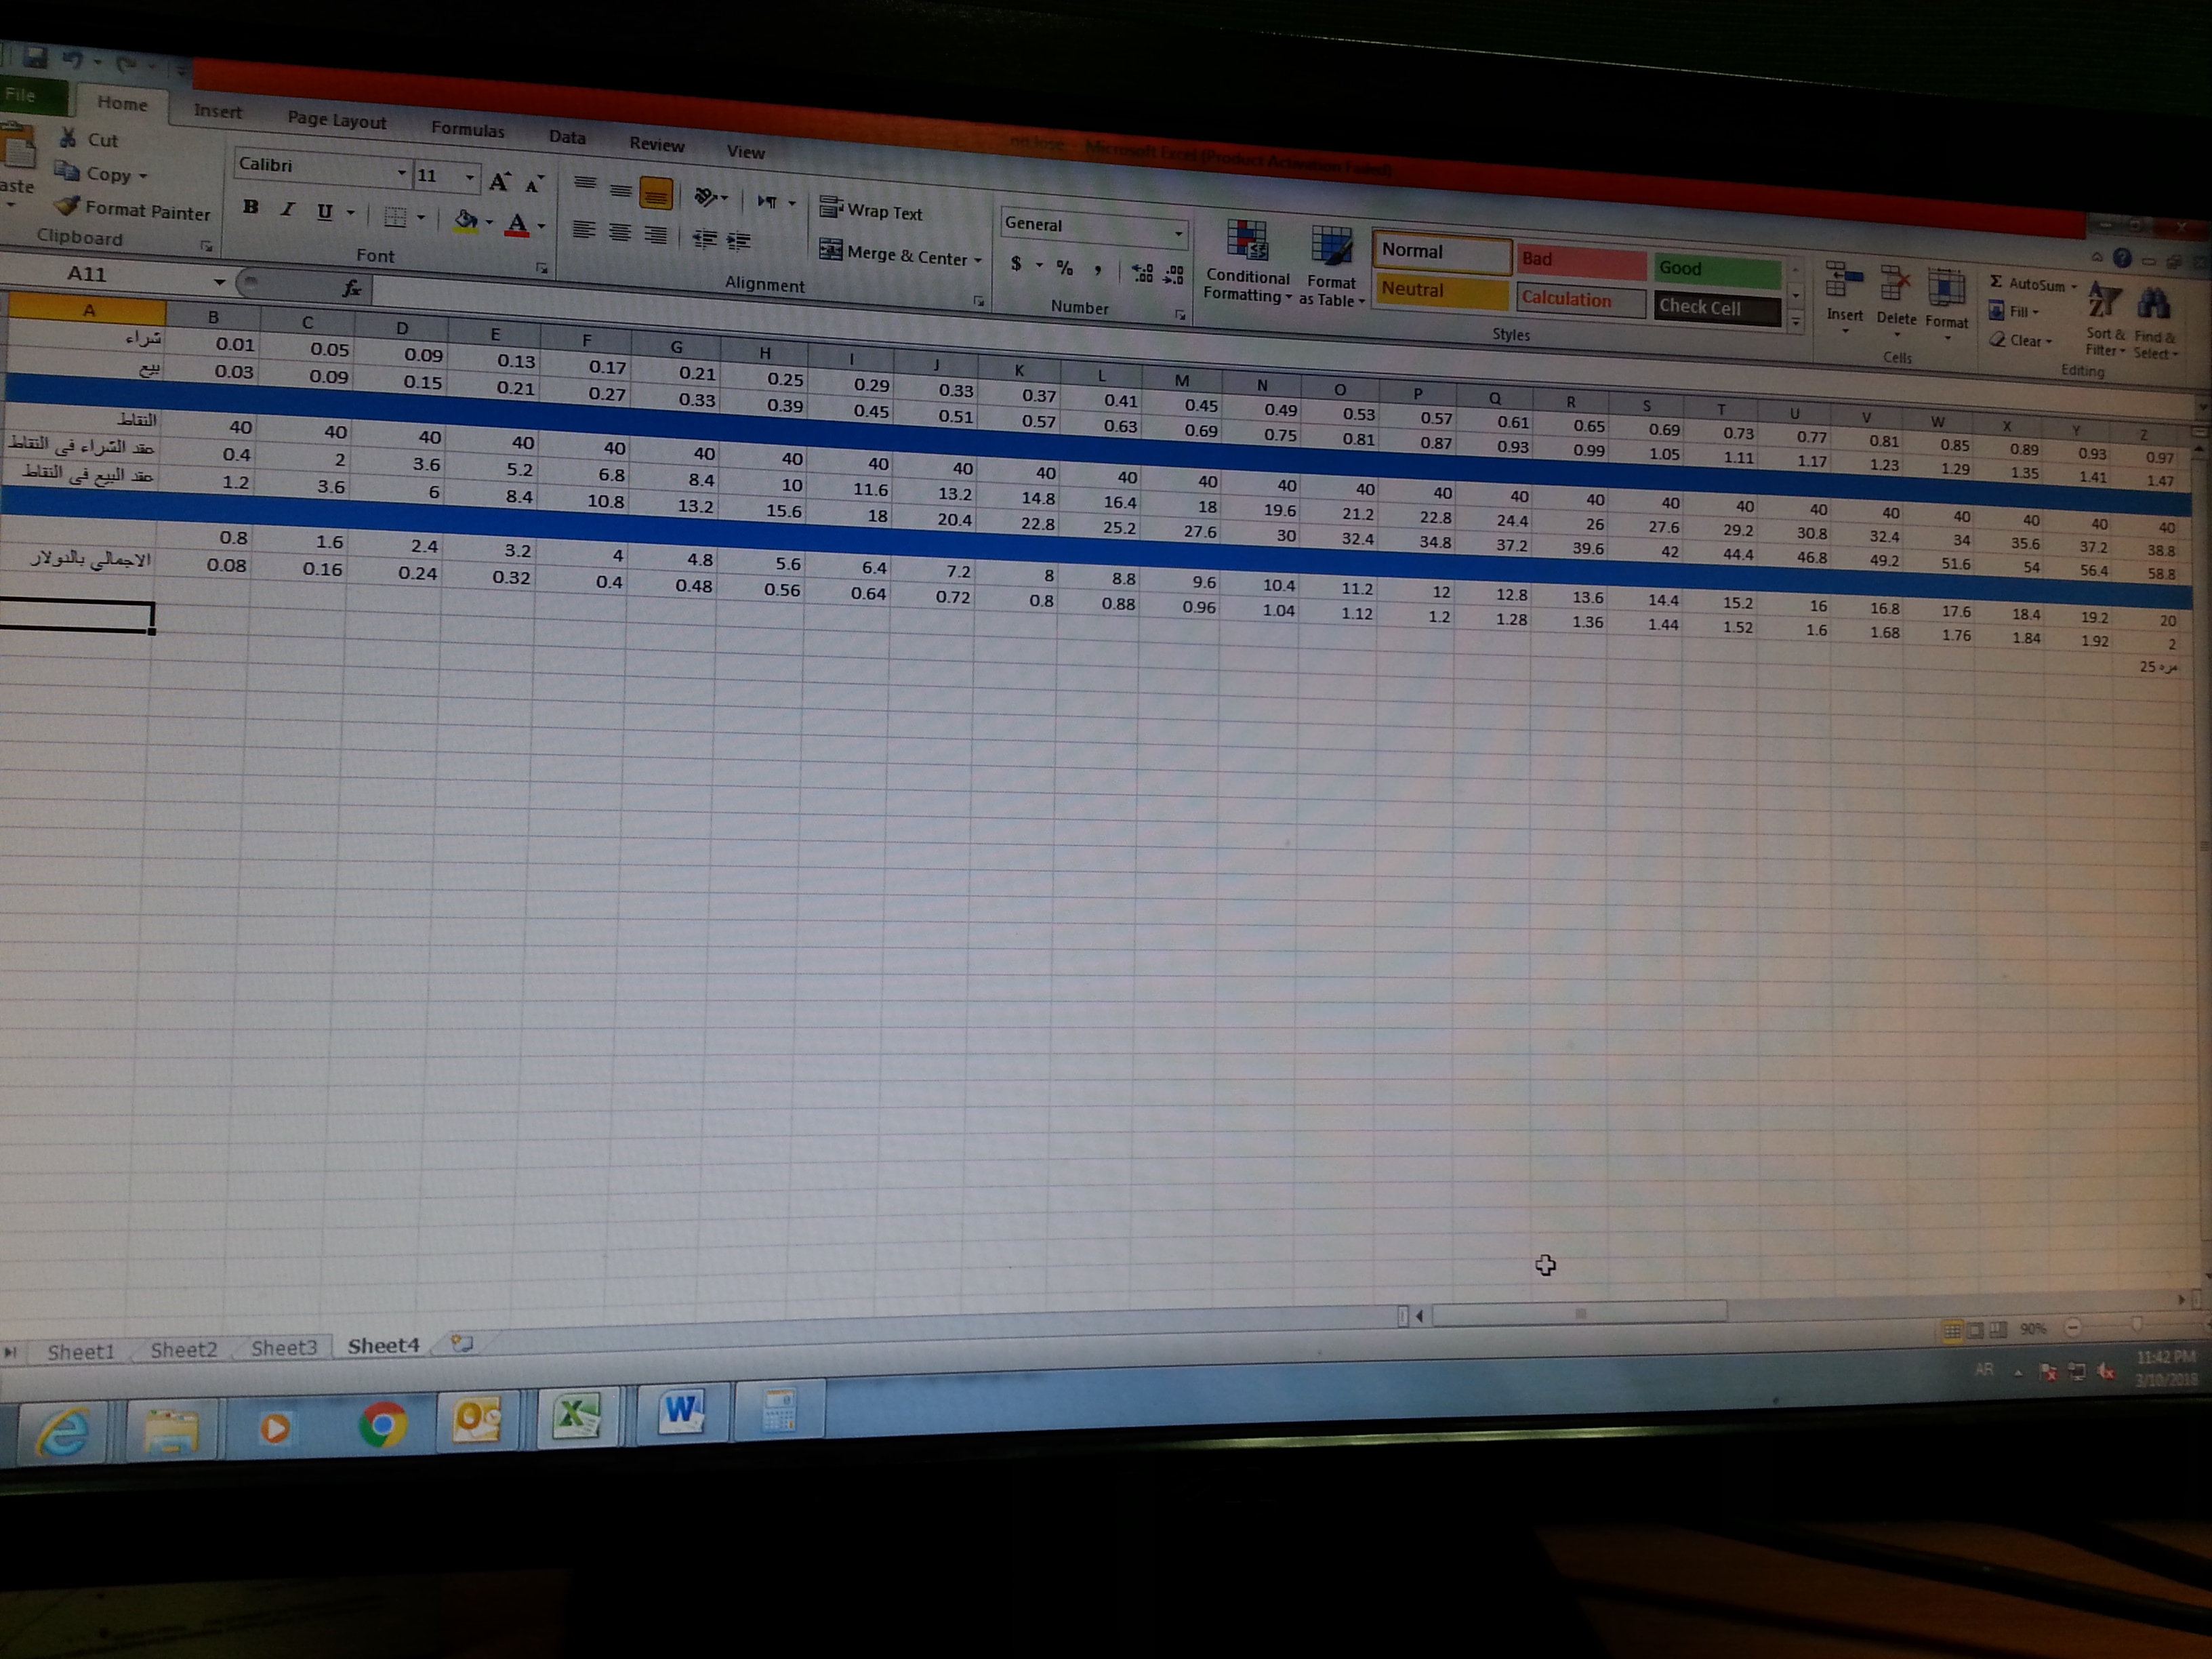Toggle Bold formatting
The height and width of the screenshot is (1659, 2212).
251,207
